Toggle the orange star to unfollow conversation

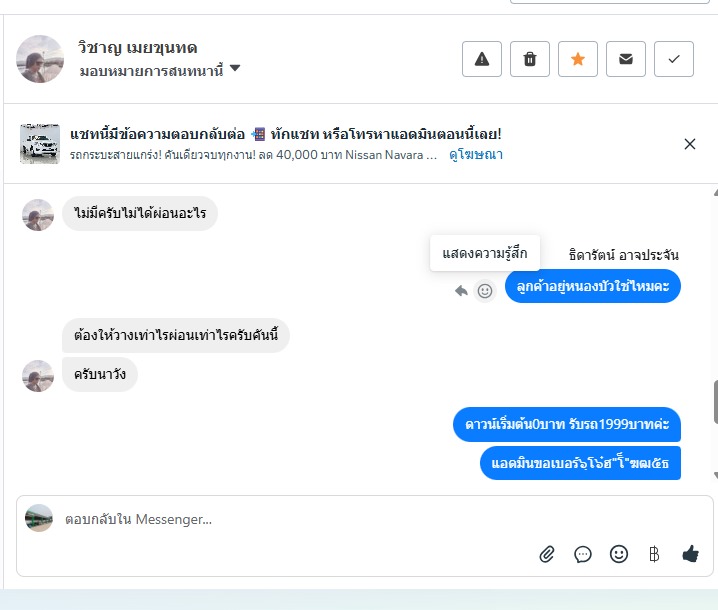[578, 59]
